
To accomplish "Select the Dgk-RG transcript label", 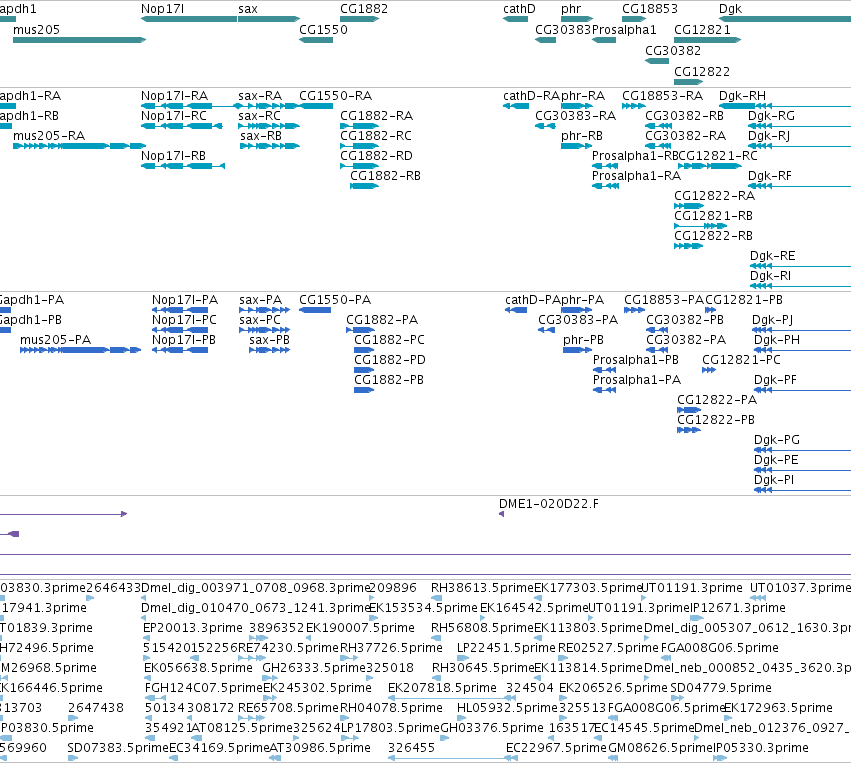I will (x=771, y=116).
